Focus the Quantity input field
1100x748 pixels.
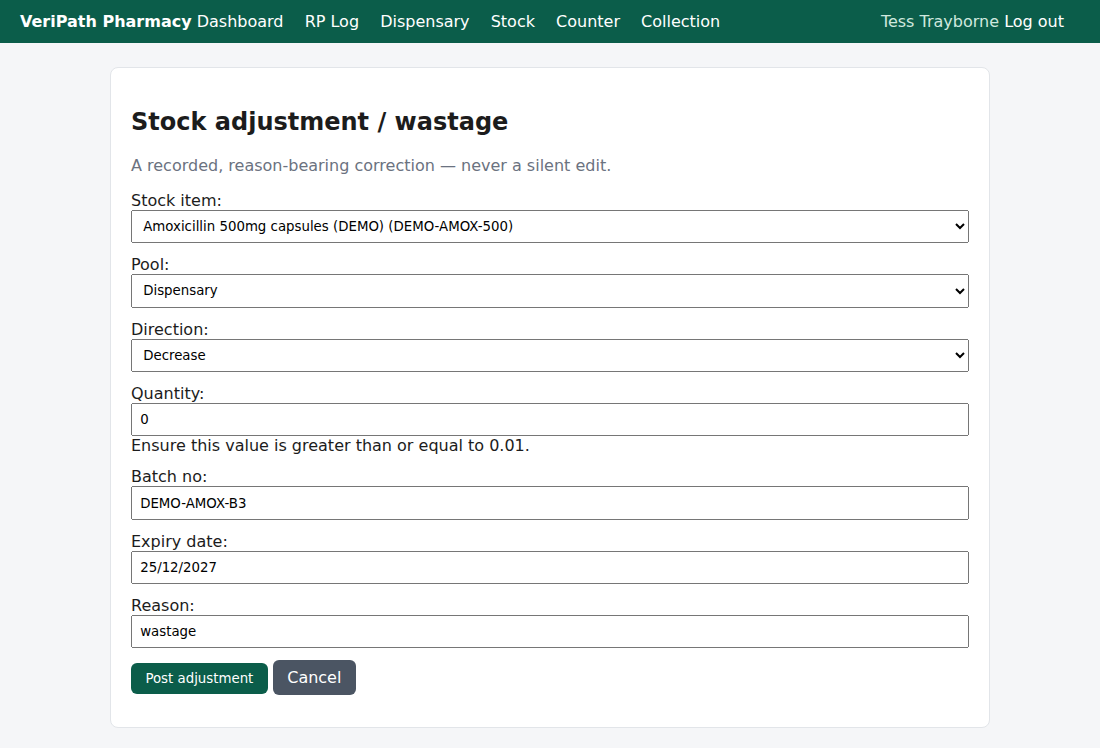[x=549, y=420]
